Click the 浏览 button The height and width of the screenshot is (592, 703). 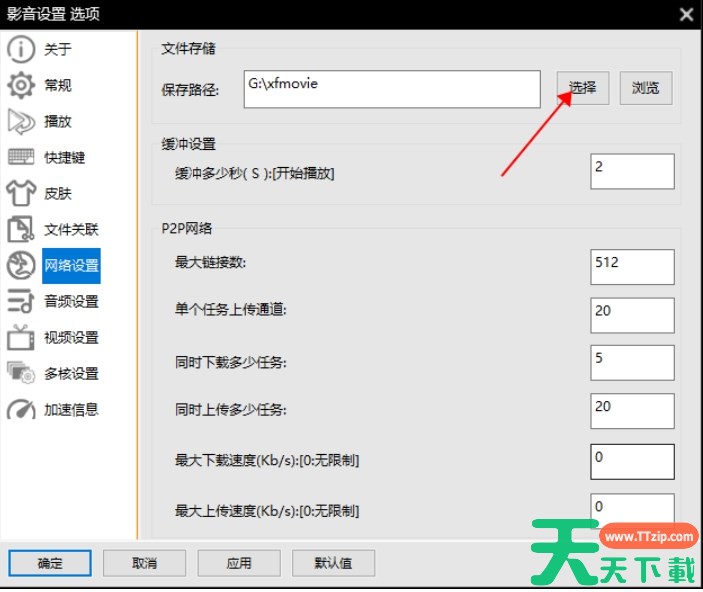pyautogui.click(x=646, y=88)
